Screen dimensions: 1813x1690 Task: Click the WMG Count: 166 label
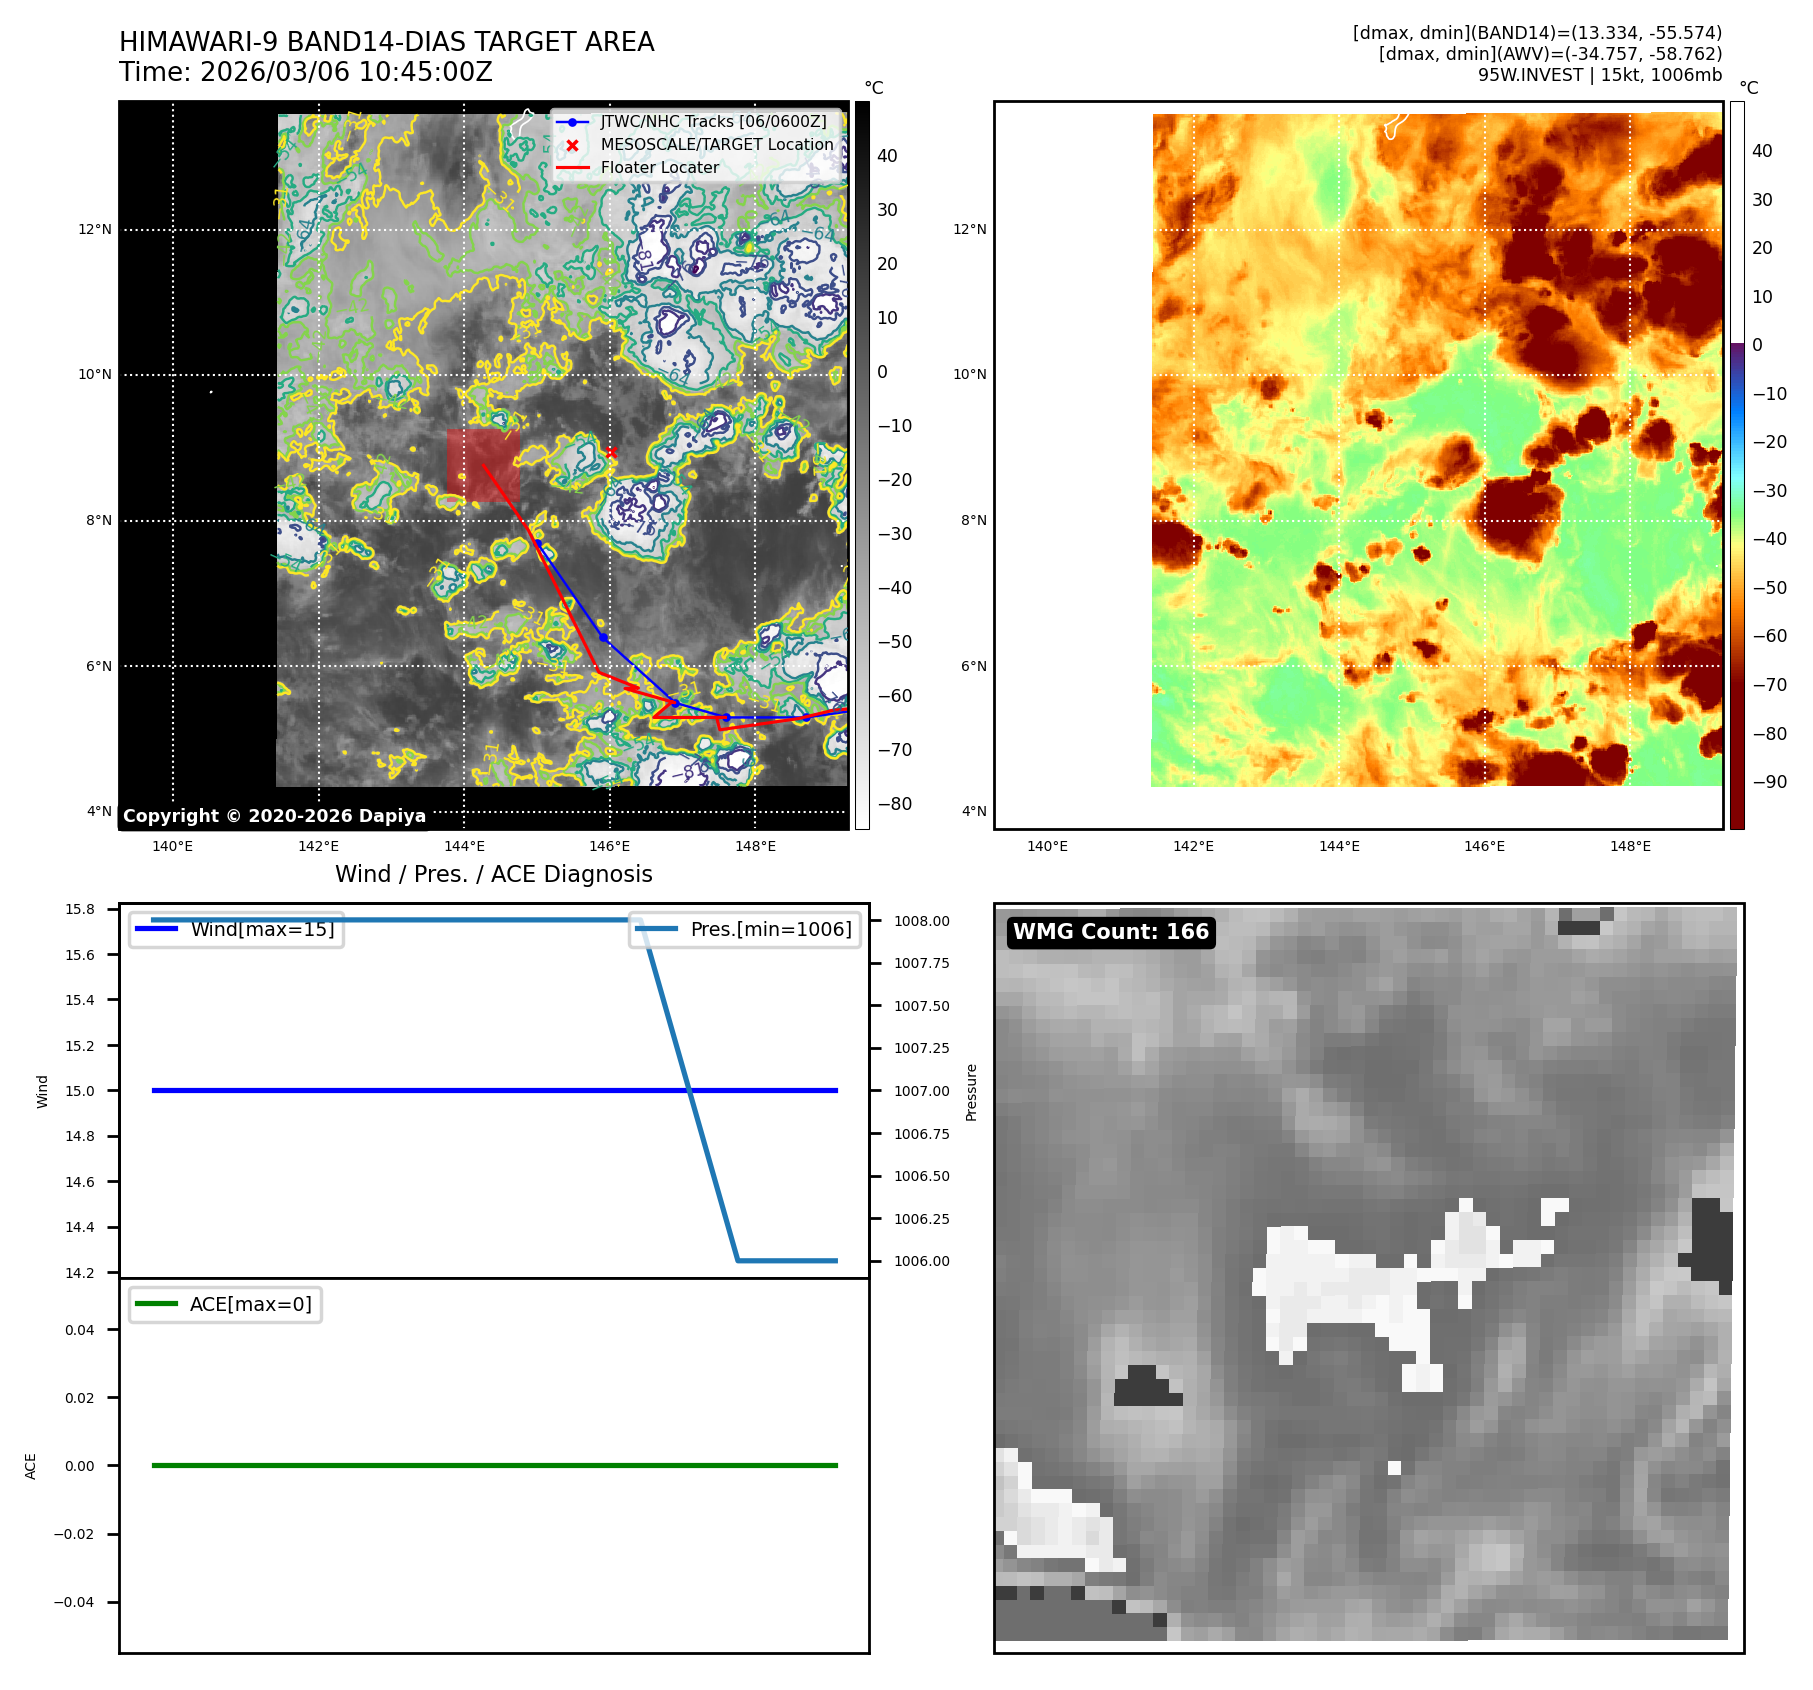tap(1110, 932)
